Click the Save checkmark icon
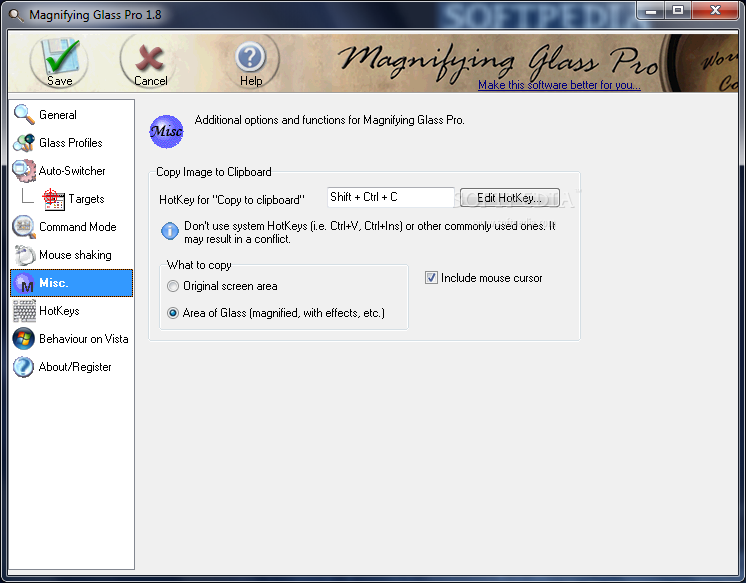746x583 pixels. [59, 56]
